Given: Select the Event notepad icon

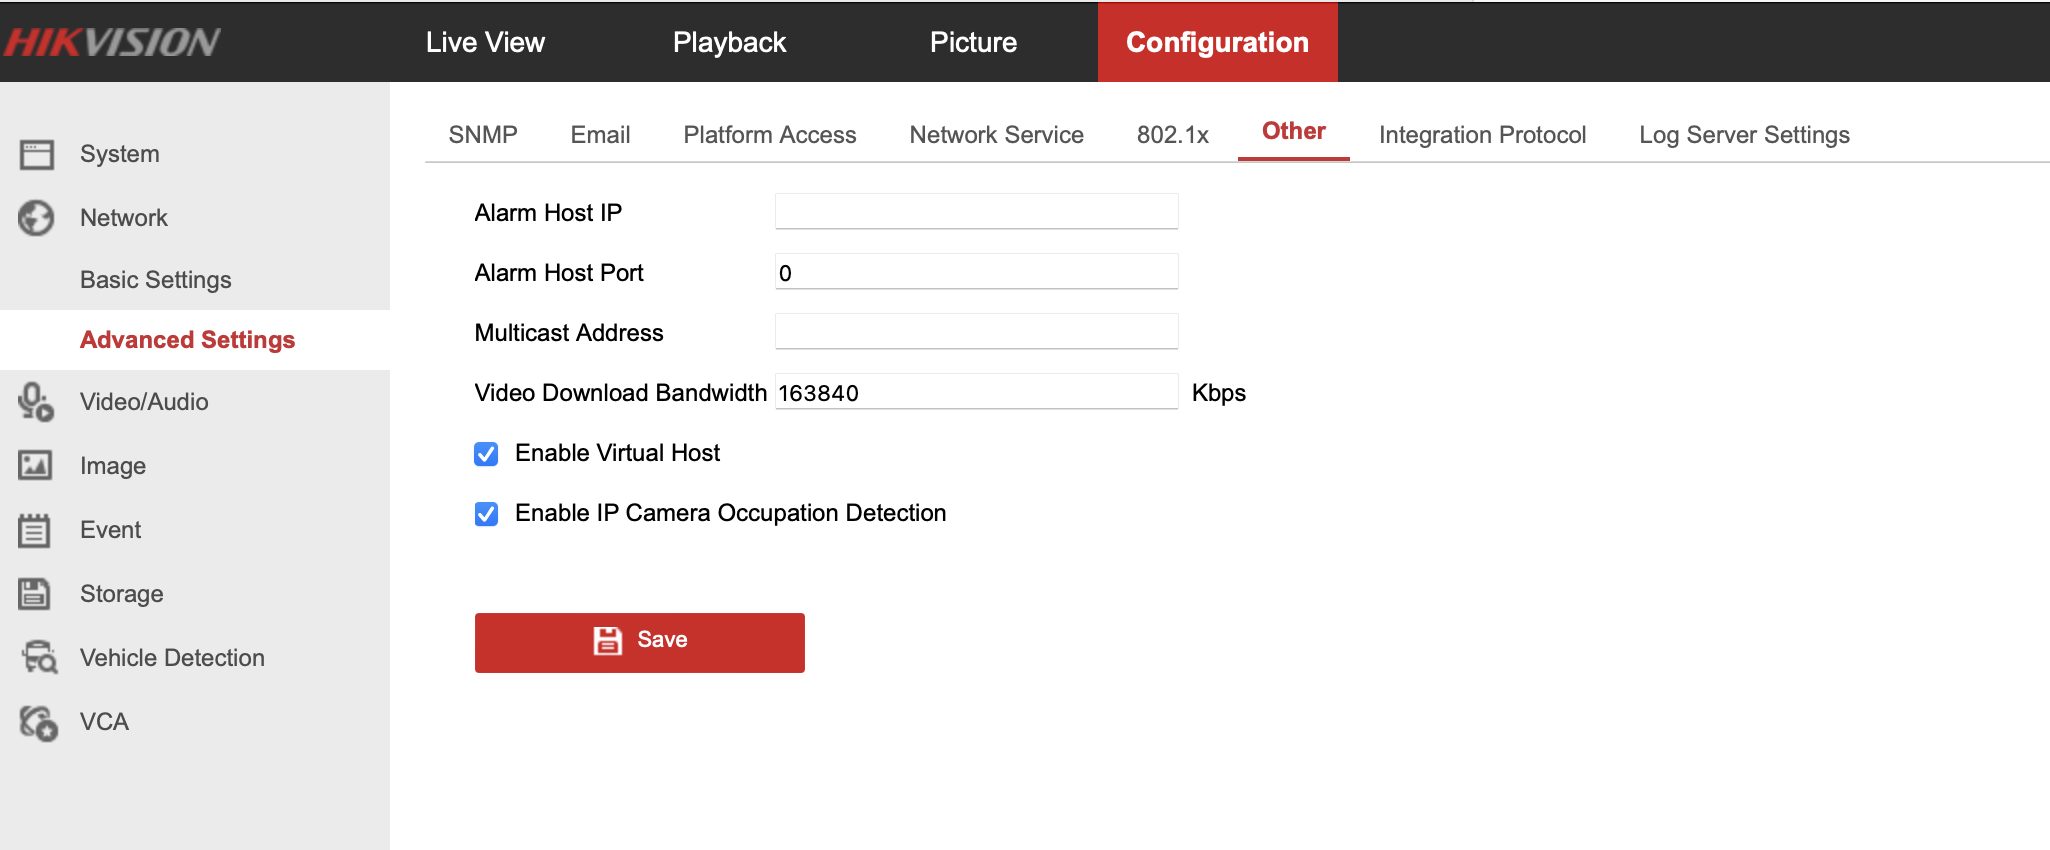Looking at the screenshot, I should (35, 530).
